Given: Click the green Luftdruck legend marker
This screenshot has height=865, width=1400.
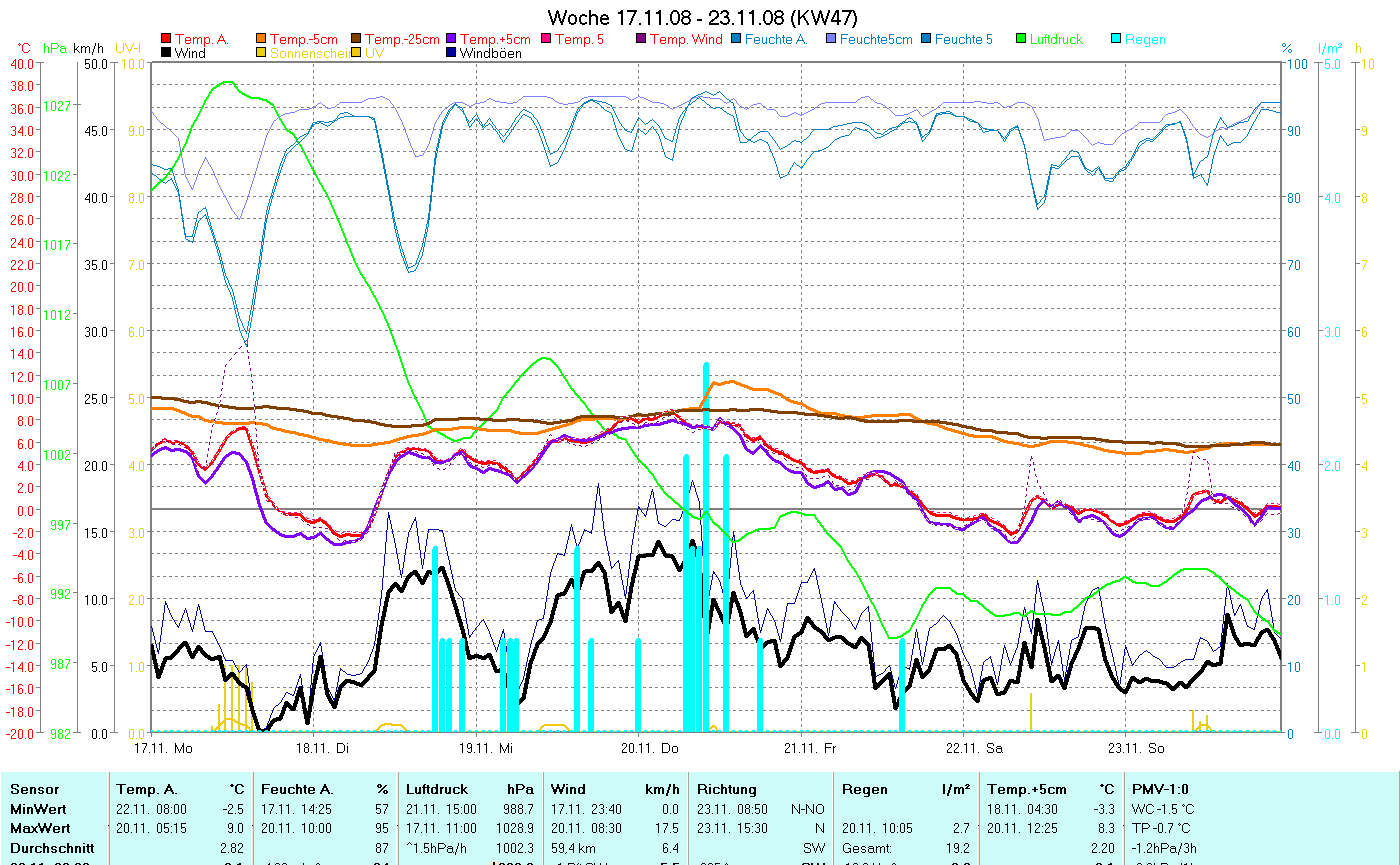Looking at the screenshot, I should tap(1021, 40).
